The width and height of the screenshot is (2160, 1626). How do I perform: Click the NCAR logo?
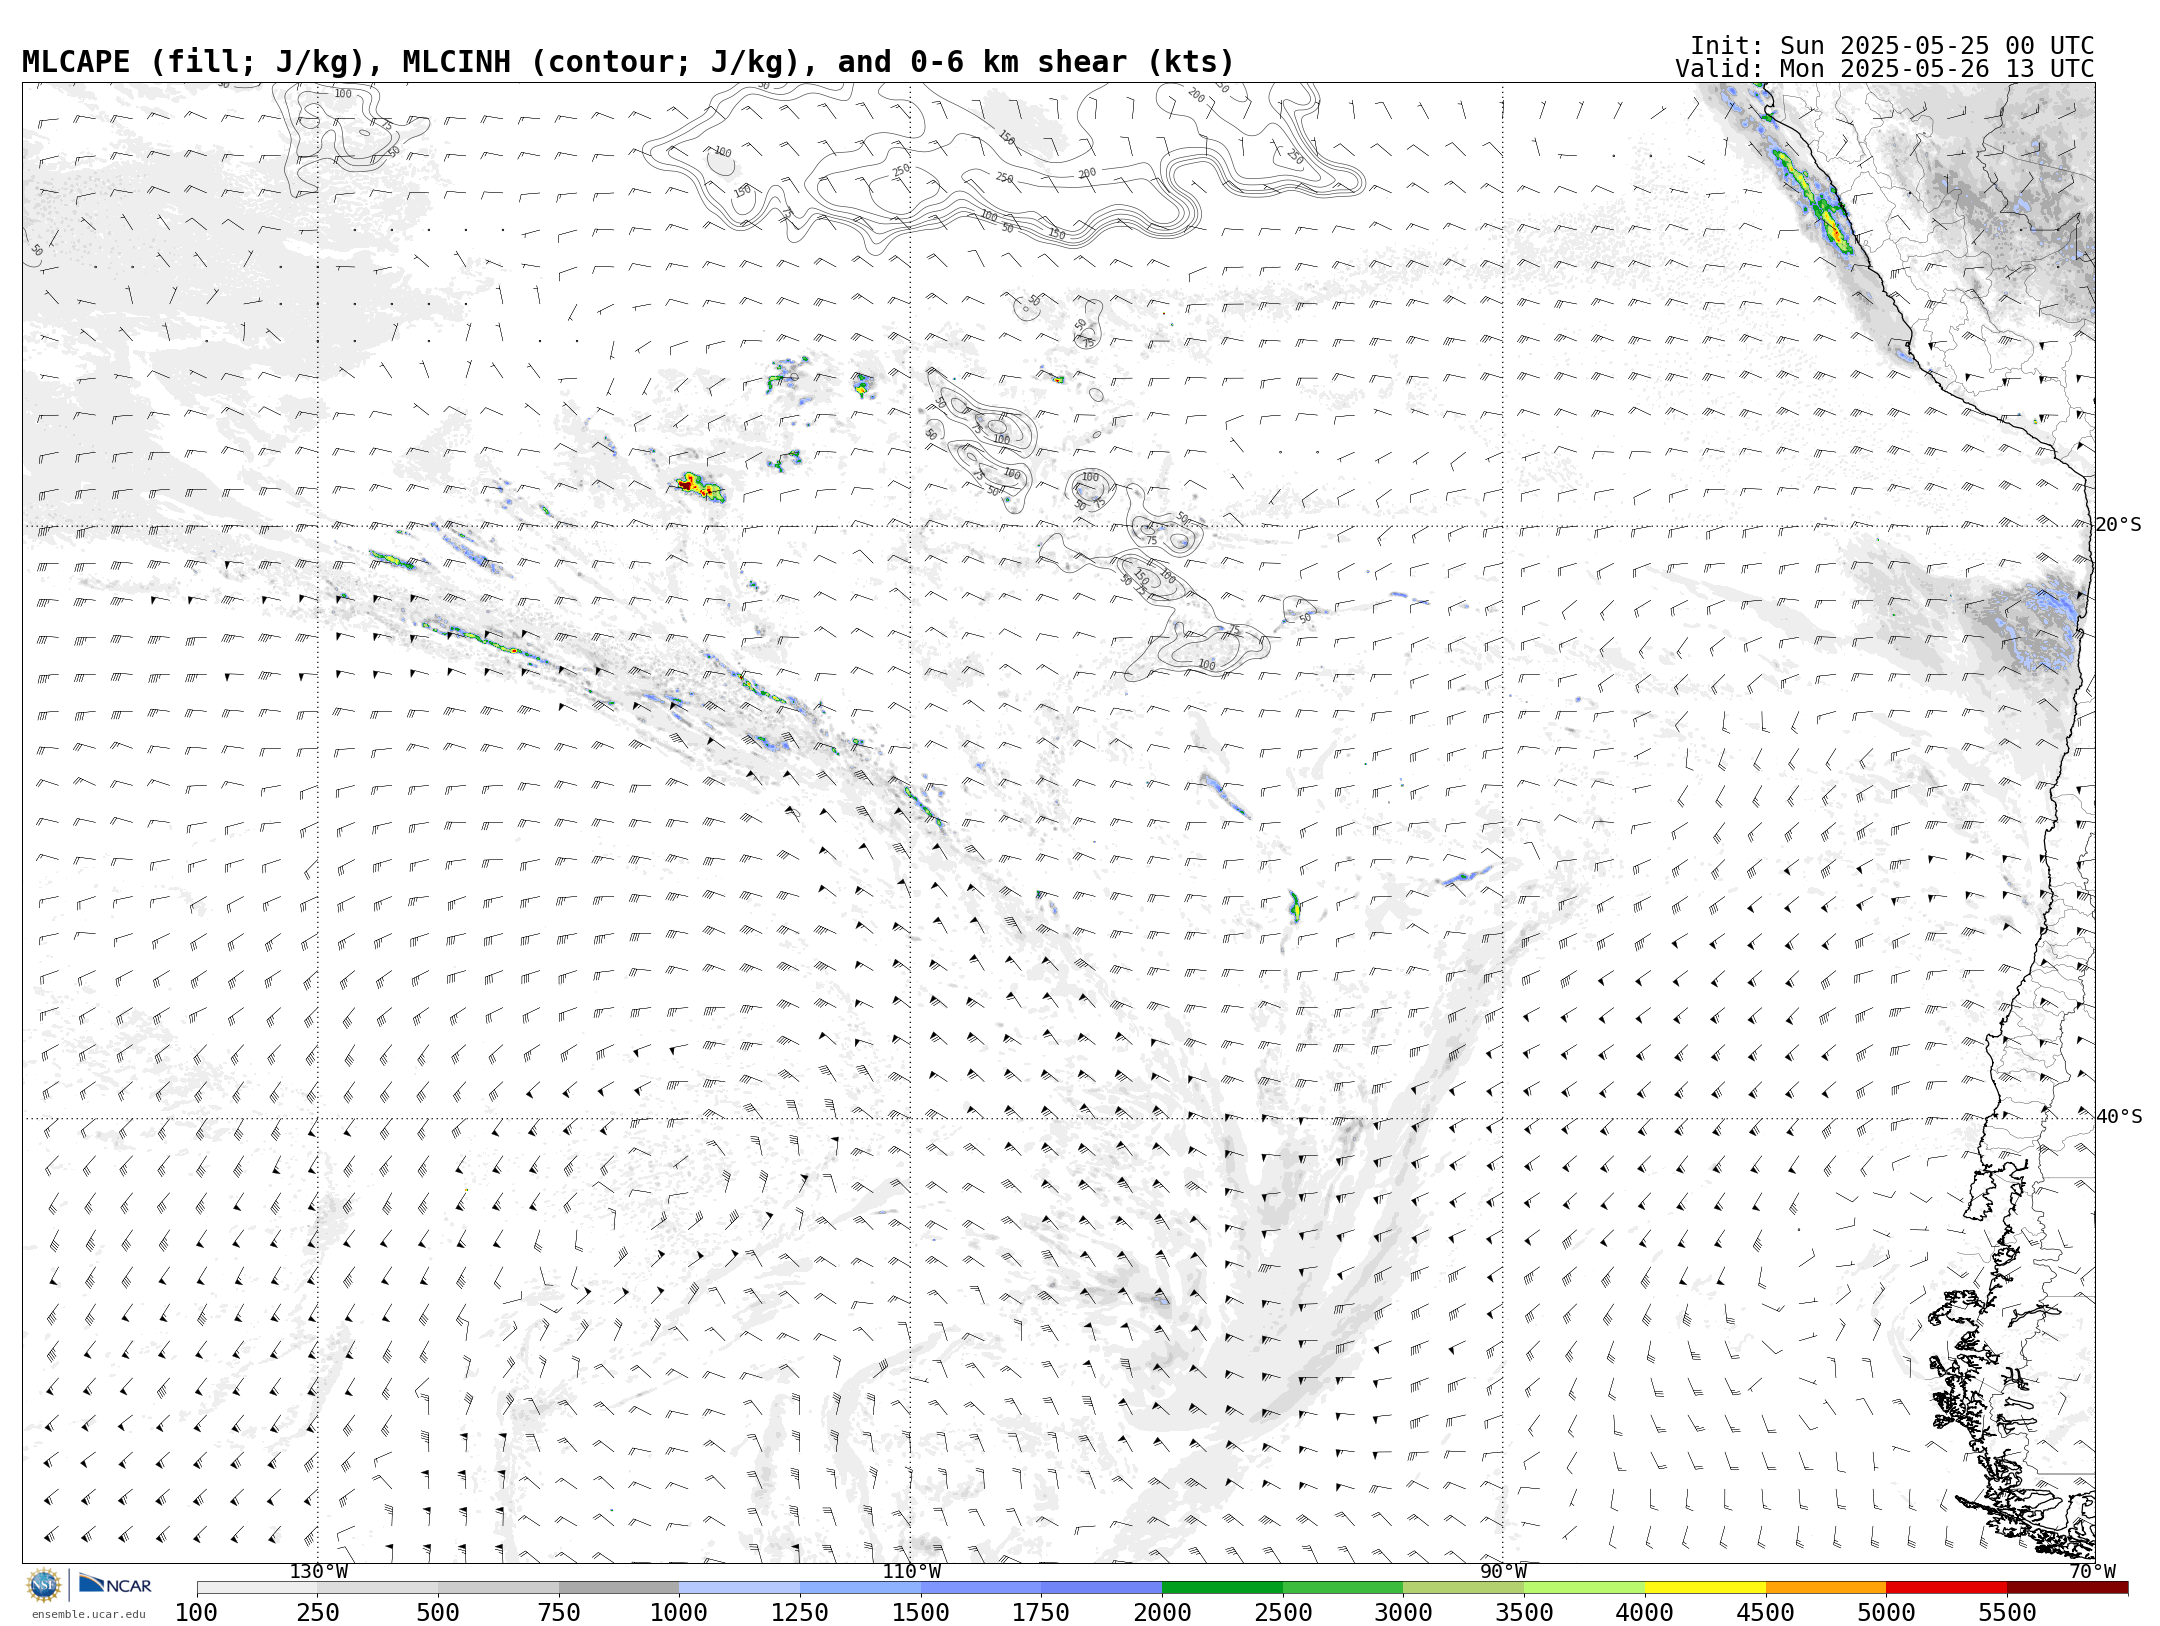click(115, 1585)
